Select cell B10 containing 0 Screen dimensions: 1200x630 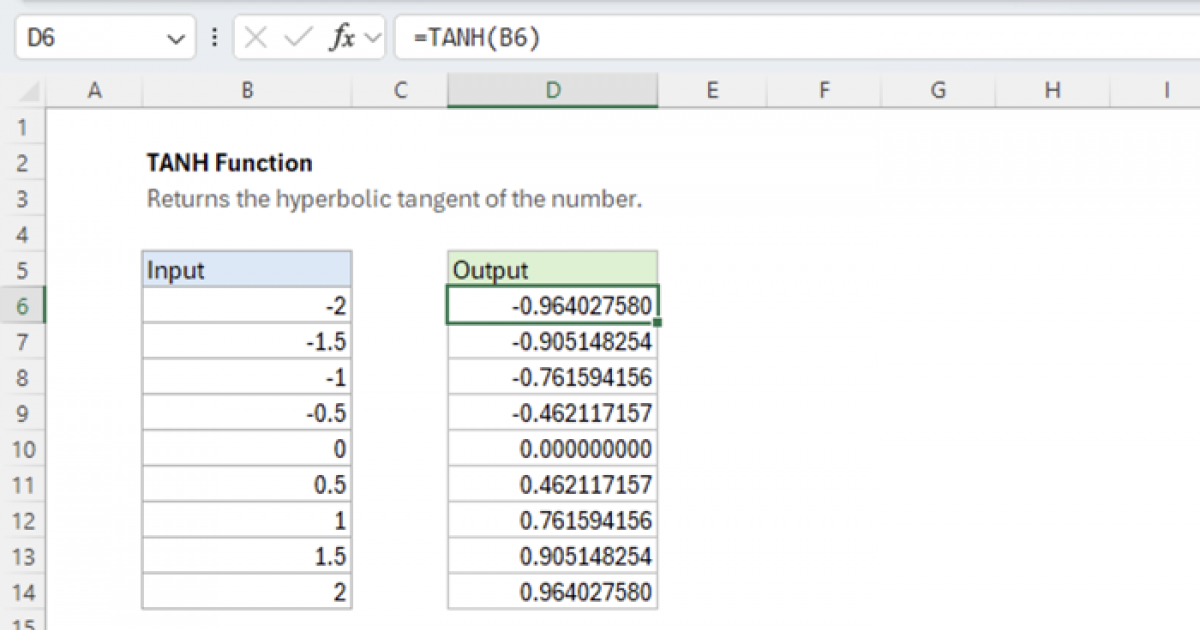[247, 448]
